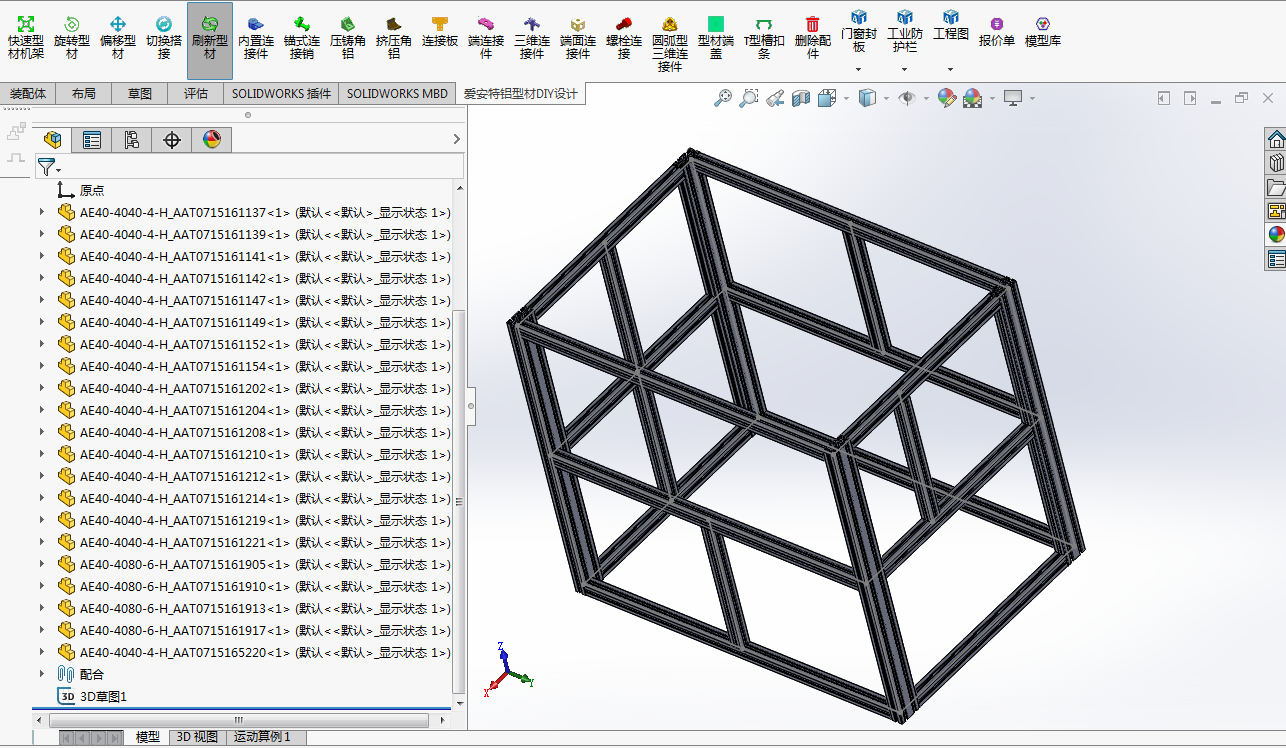
Task: Click the 螺栓连接 bolt connection tool
Action: tap(624, 38)
